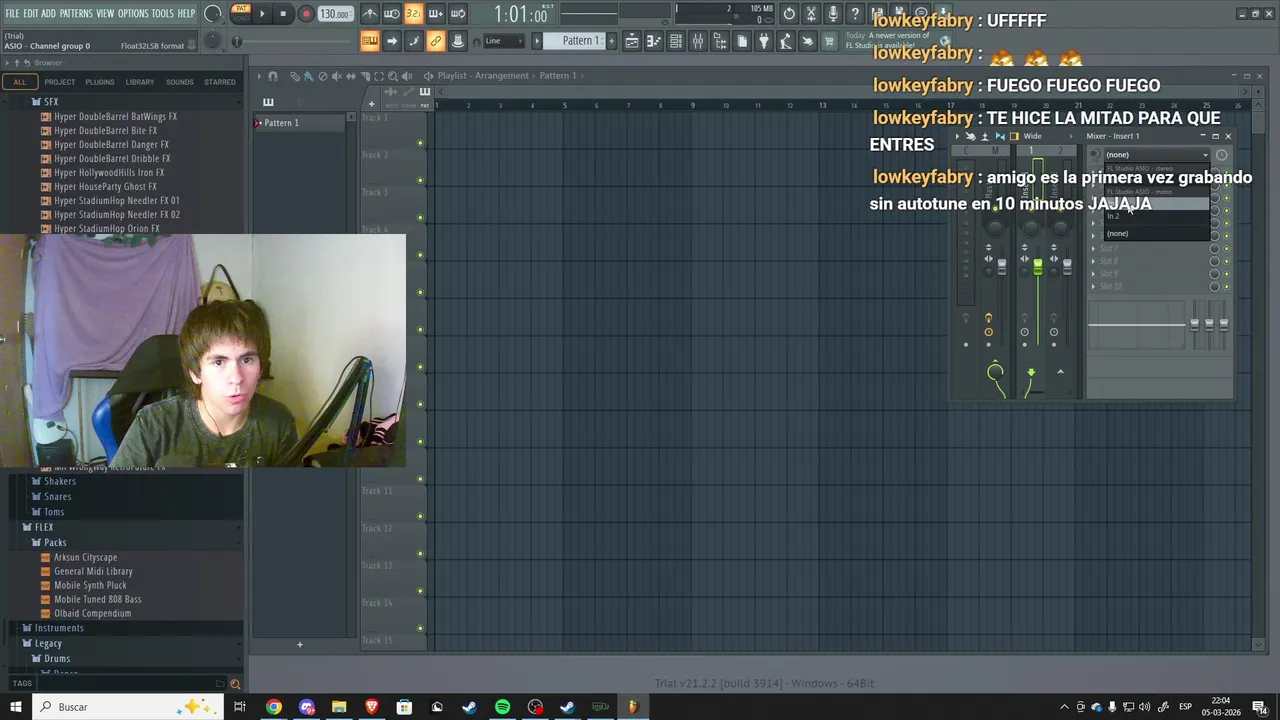Click the stop button in the transport
Screen dimensions: 1280x720
[283, 14]
